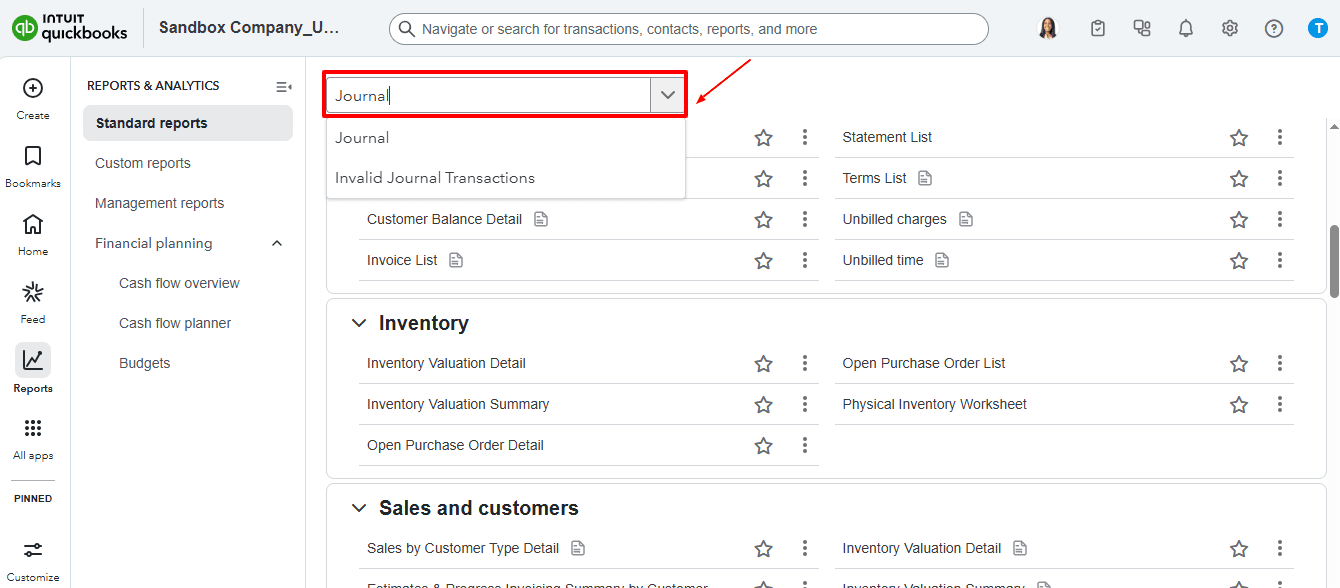The width and height of the screenshot is (1340, 588).
Task: Choose Invalid Journal Transactions suggestion
Action: pyautogui.click(x=435, y=178)
